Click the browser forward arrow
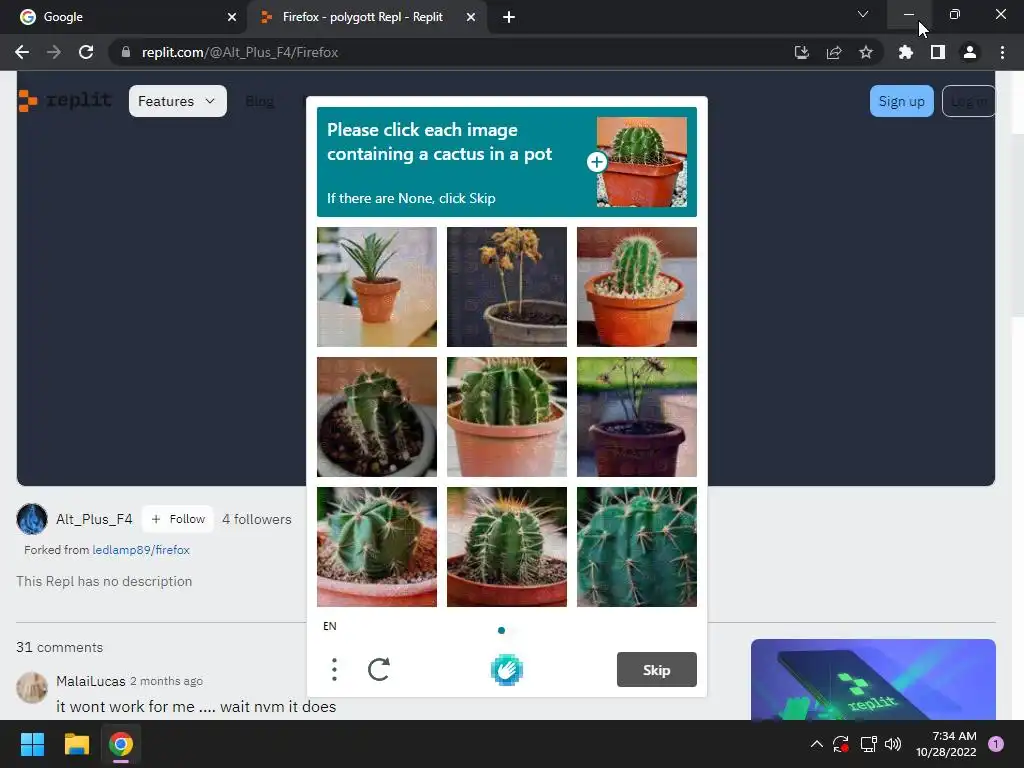Image resolution: width=1024 pixels, height=768 pixels. (54, 52)
